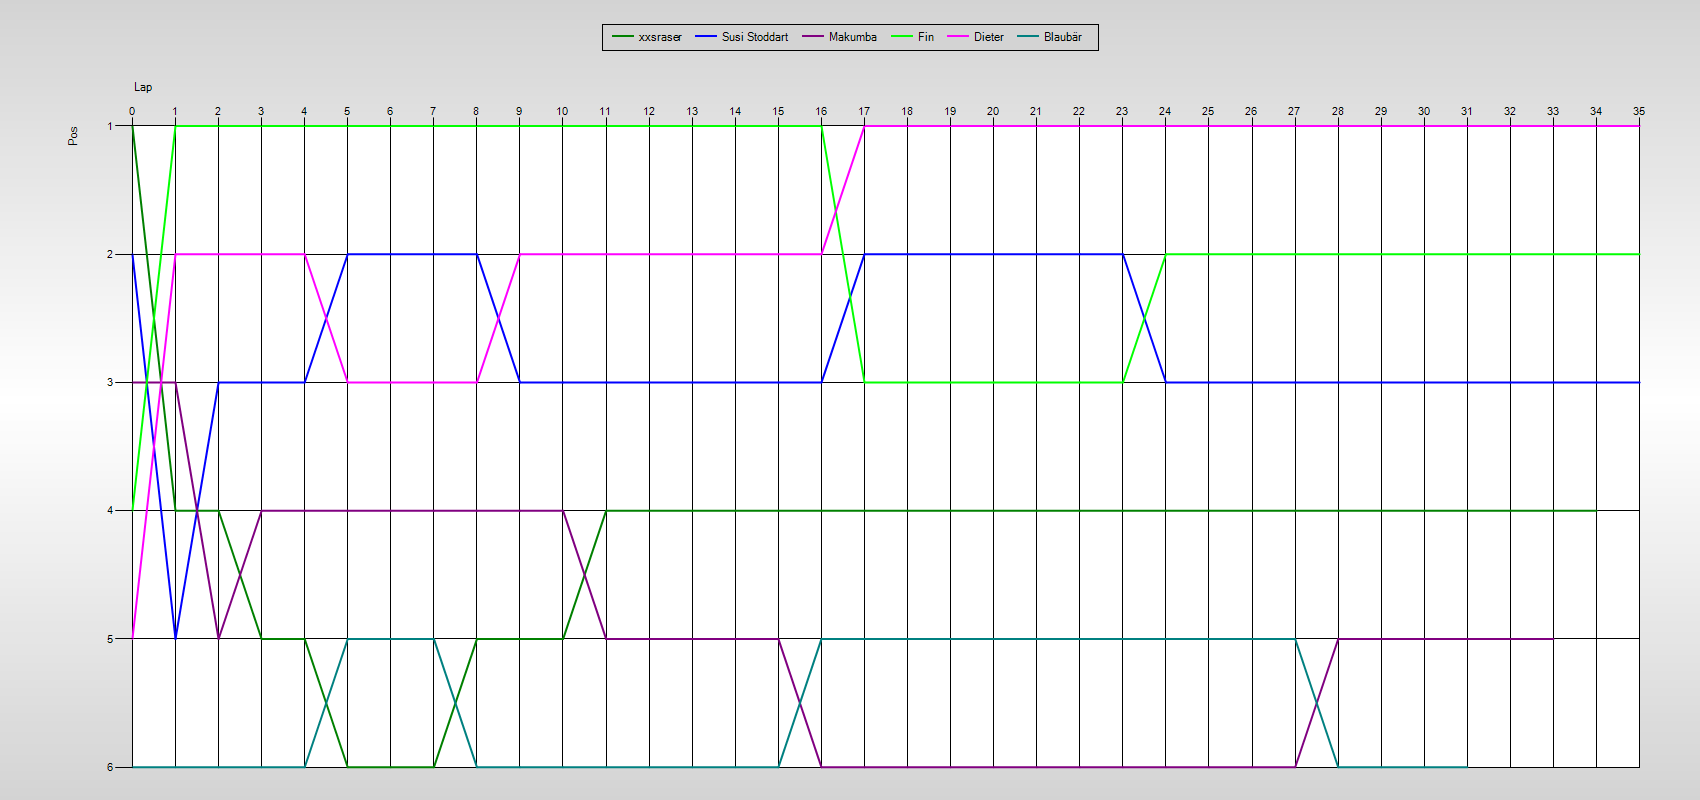
Task: Click lap 33 label on lap axis
Action: click(1553, 111)
